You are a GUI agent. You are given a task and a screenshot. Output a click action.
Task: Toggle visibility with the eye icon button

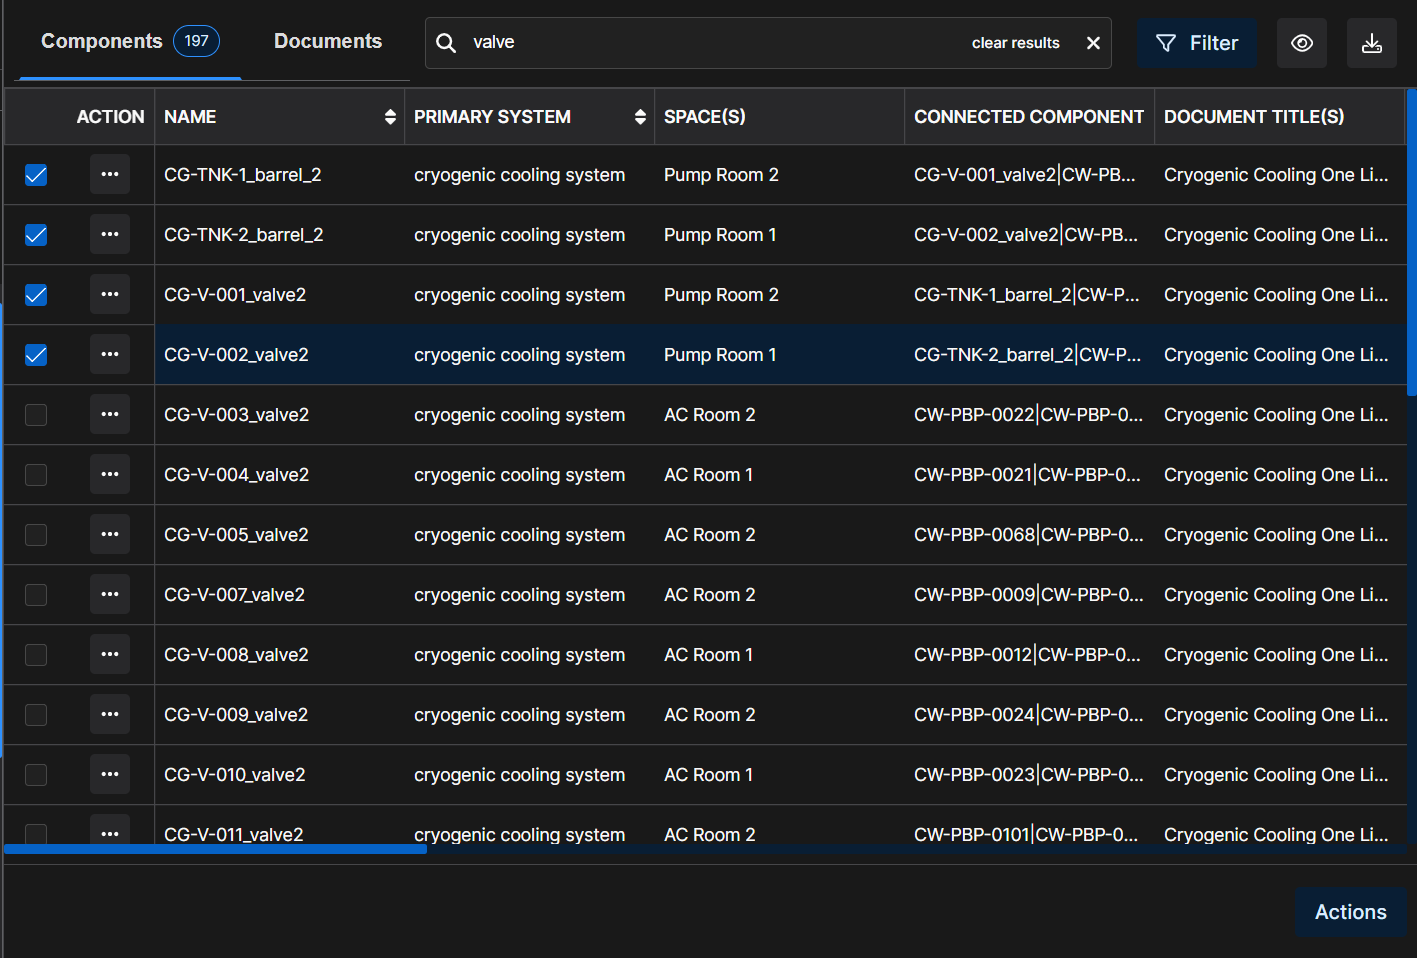point(1302,43)
